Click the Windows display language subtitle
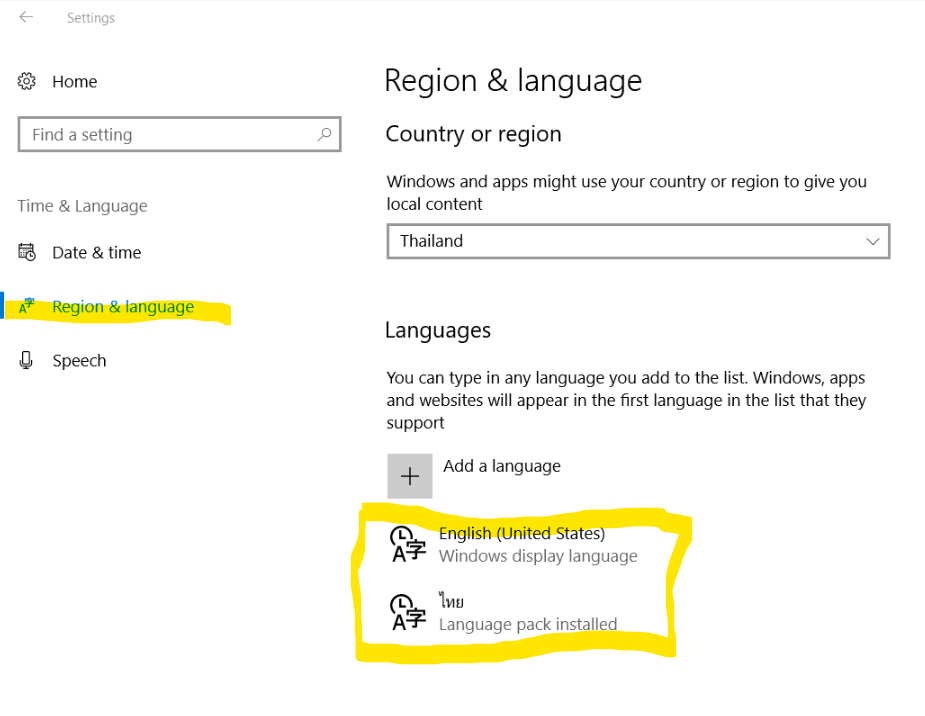The image size is (925, 716). point(538,556)
